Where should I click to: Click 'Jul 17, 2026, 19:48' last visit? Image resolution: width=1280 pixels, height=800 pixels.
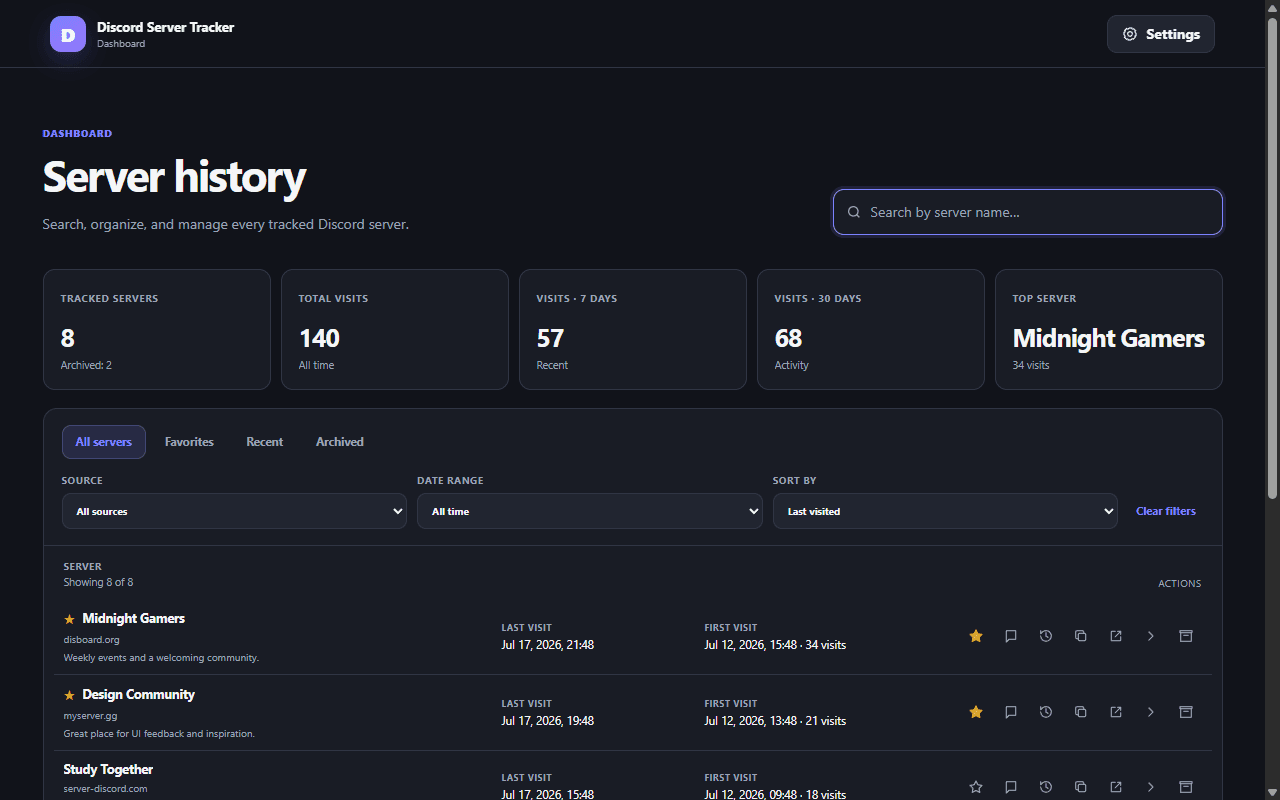click(547, 721)
